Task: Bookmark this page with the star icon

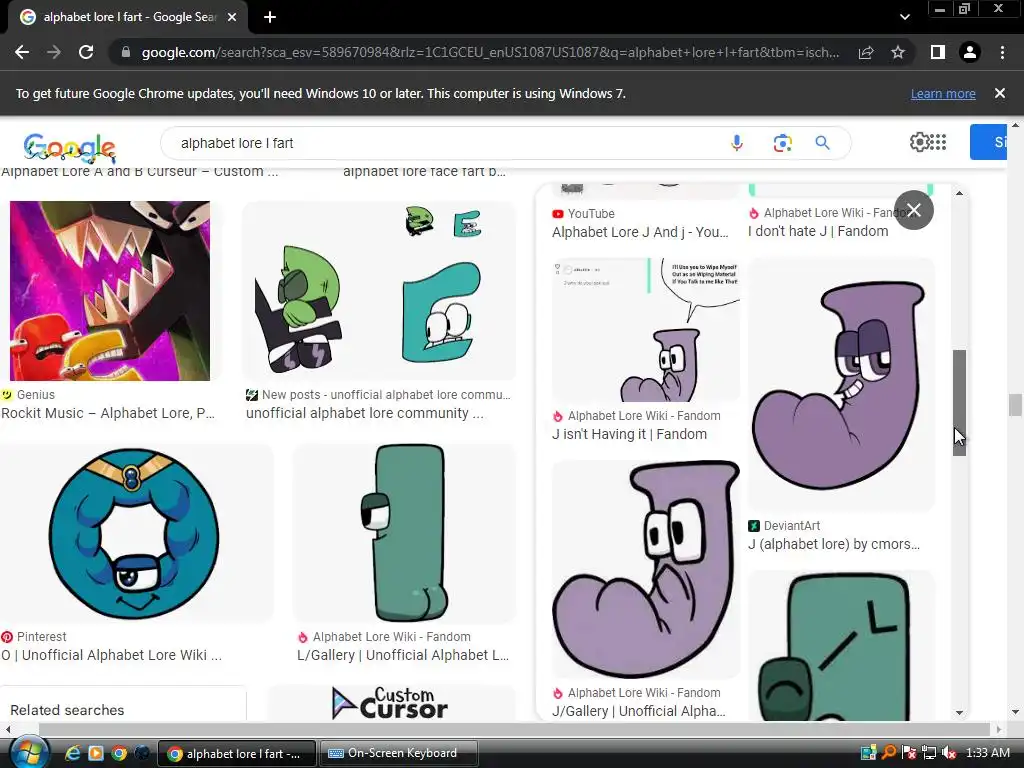Action: (x=898, y=52)
